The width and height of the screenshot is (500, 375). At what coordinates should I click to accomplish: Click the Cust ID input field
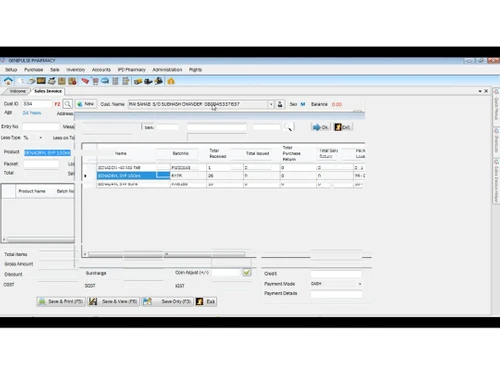tap(37, 104)
